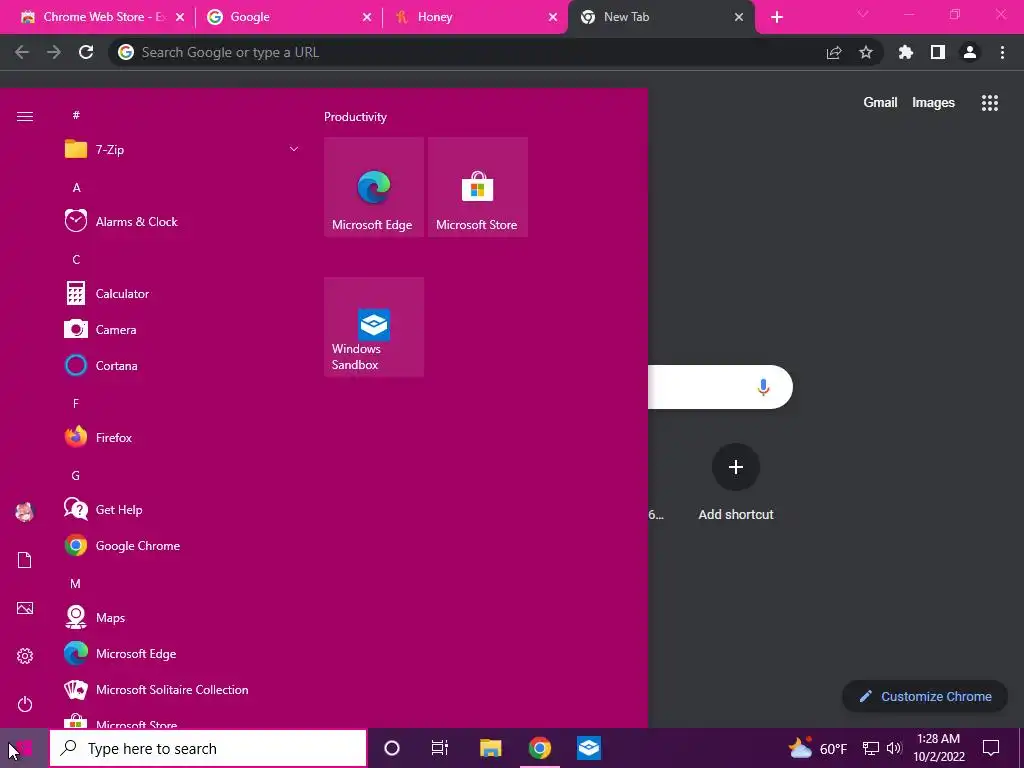
Task: Share this page icon in address bar
Action: click(834, 52)
